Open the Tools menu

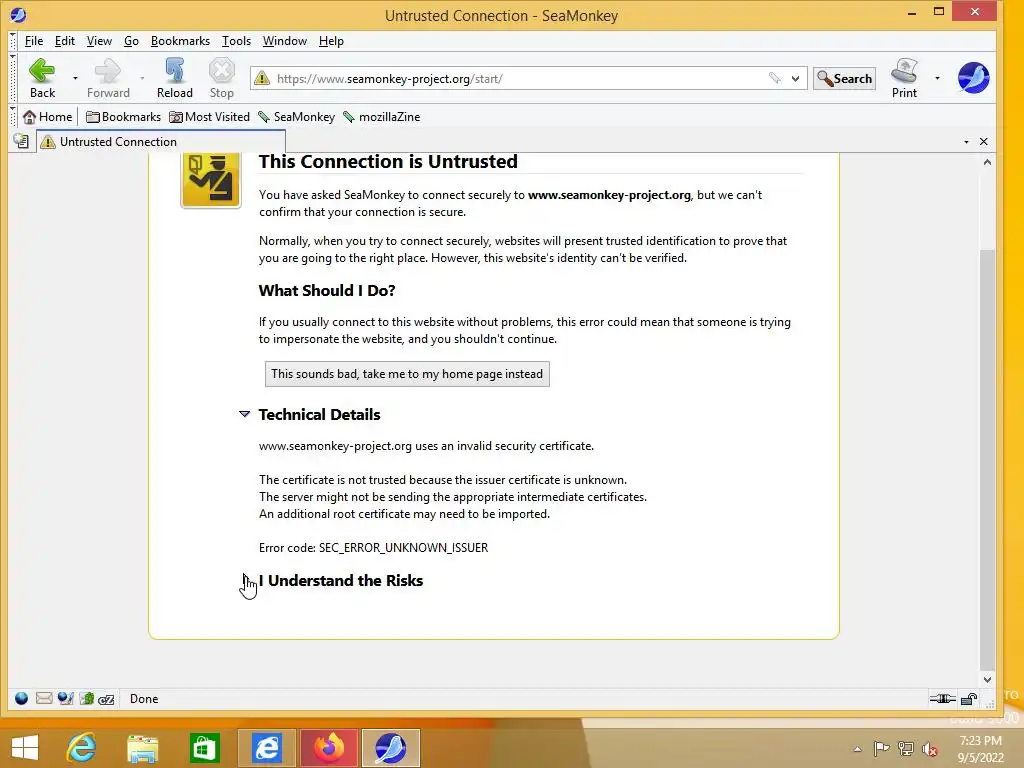[x=236, y=40]
